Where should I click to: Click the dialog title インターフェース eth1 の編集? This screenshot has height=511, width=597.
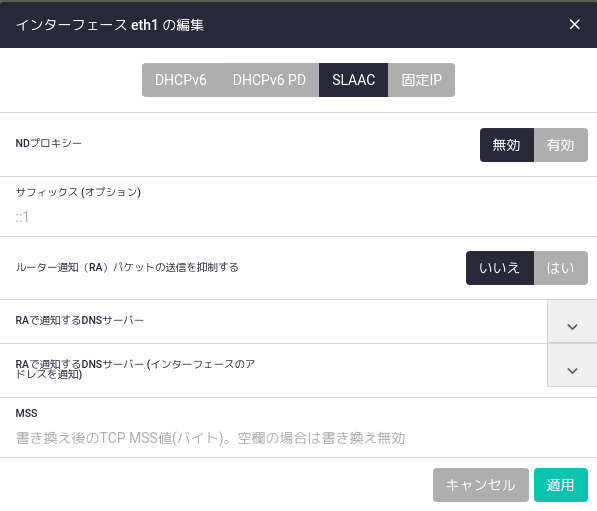click(x=110, y=25)
